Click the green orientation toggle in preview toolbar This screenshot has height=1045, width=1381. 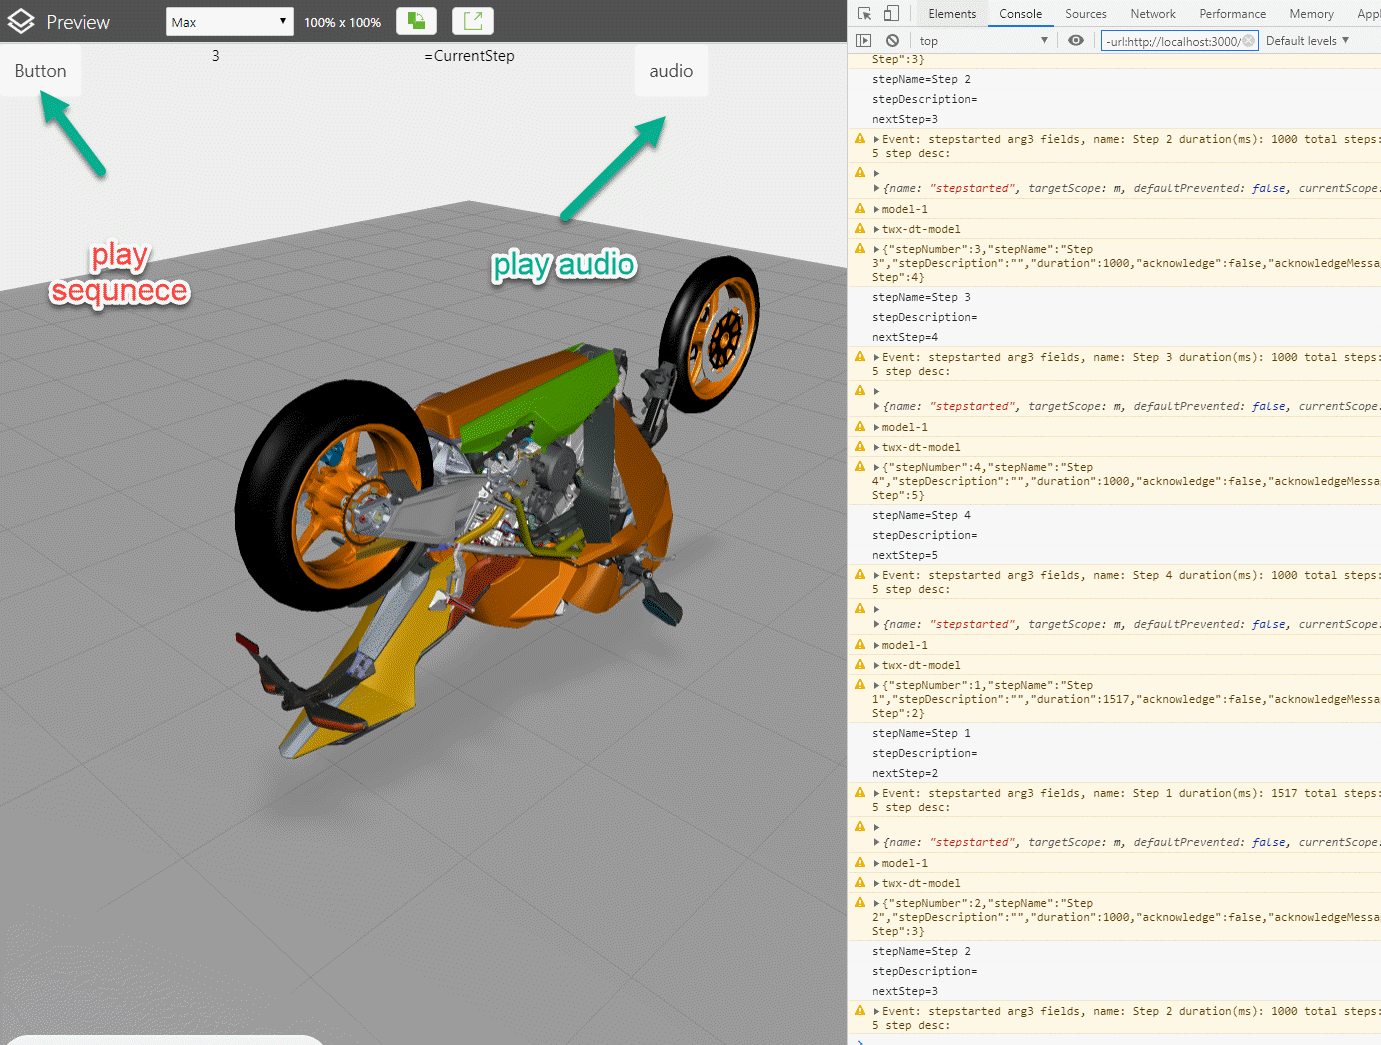pos(416,20)
